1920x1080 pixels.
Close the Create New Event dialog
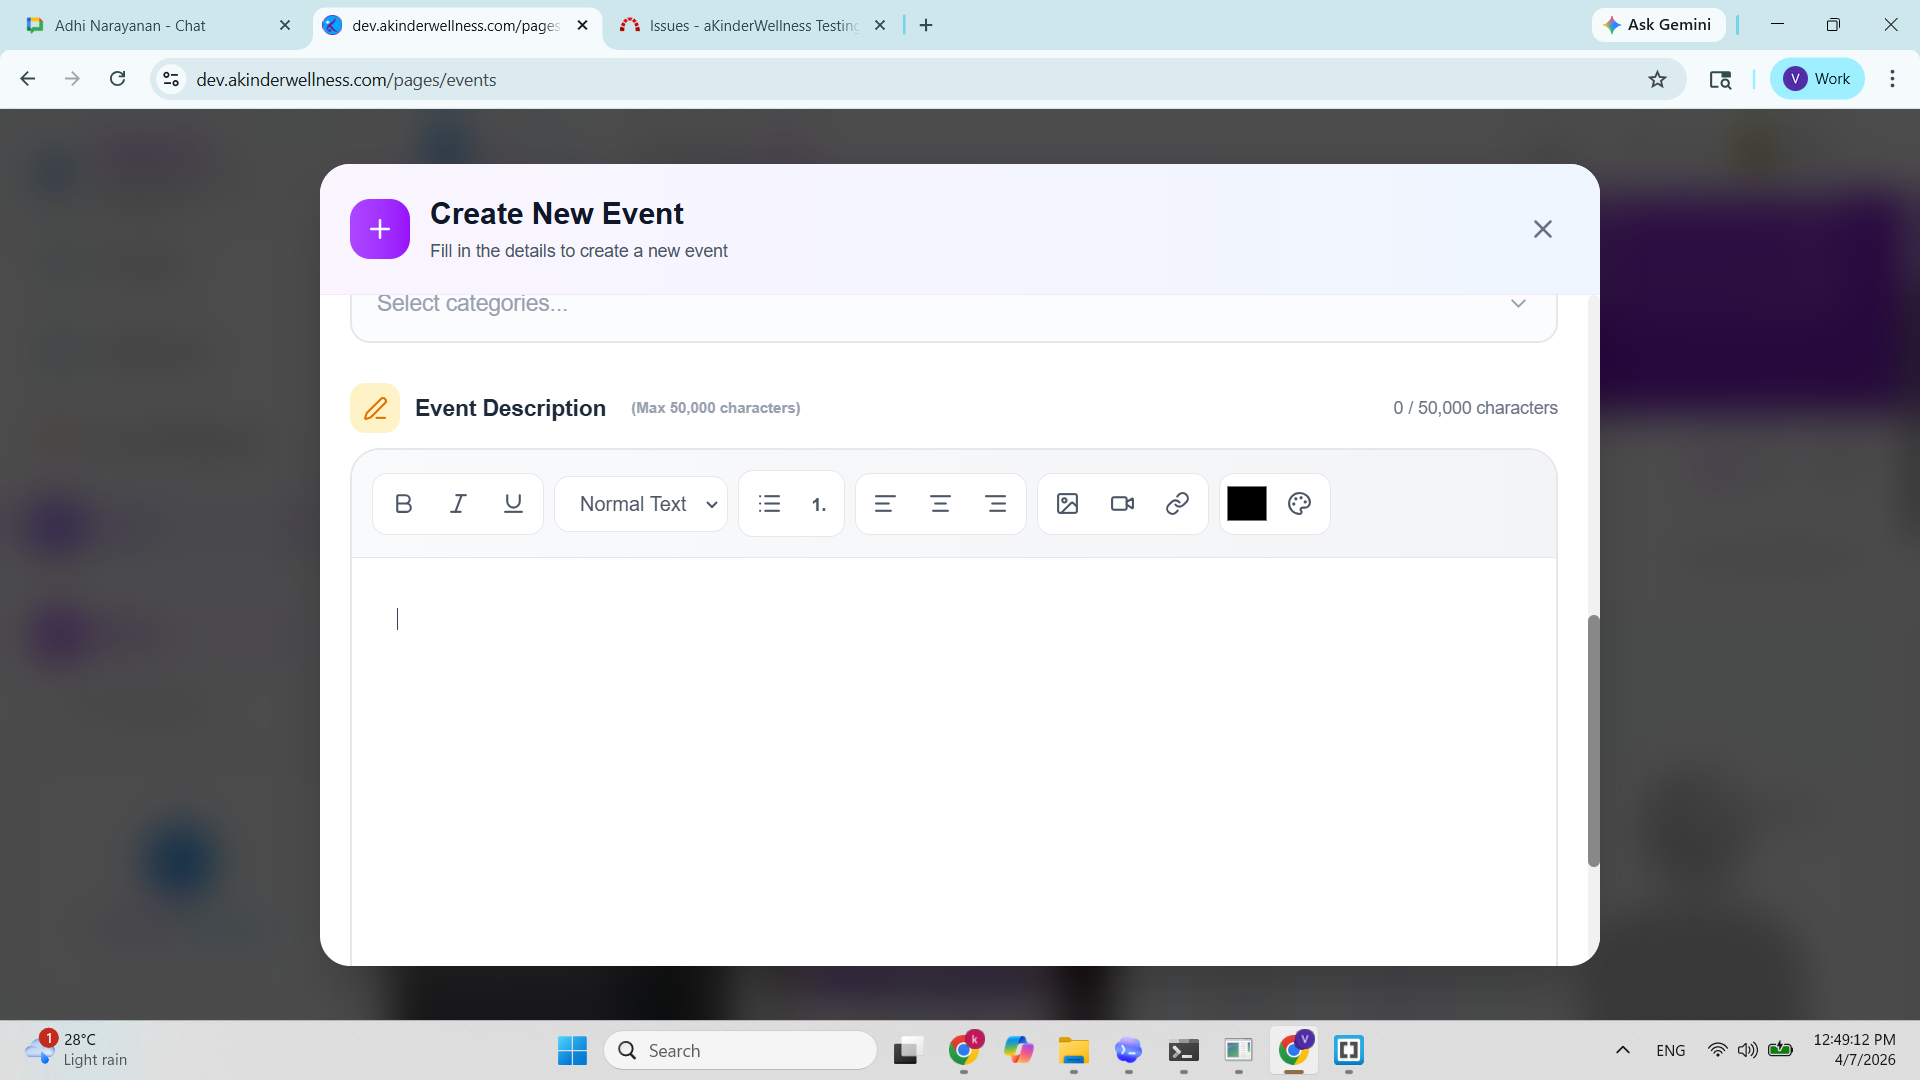coord(1542,229)
